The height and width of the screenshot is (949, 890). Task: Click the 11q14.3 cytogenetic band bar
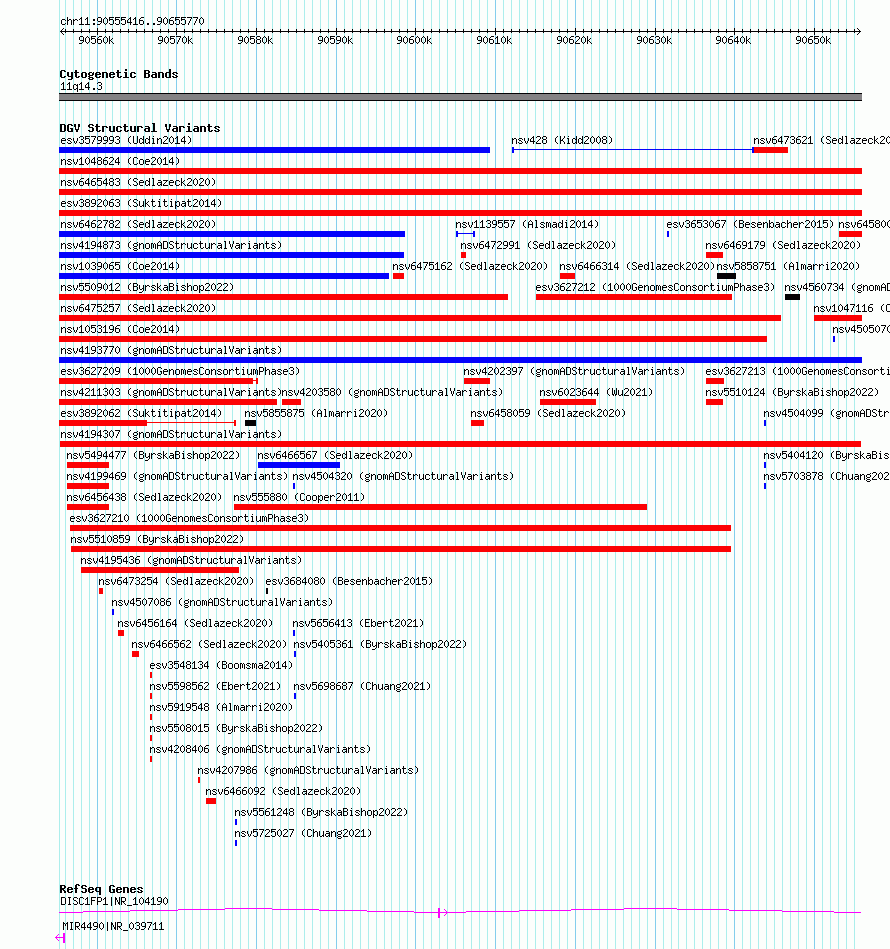pyautogui.click(x=460, y=97)
